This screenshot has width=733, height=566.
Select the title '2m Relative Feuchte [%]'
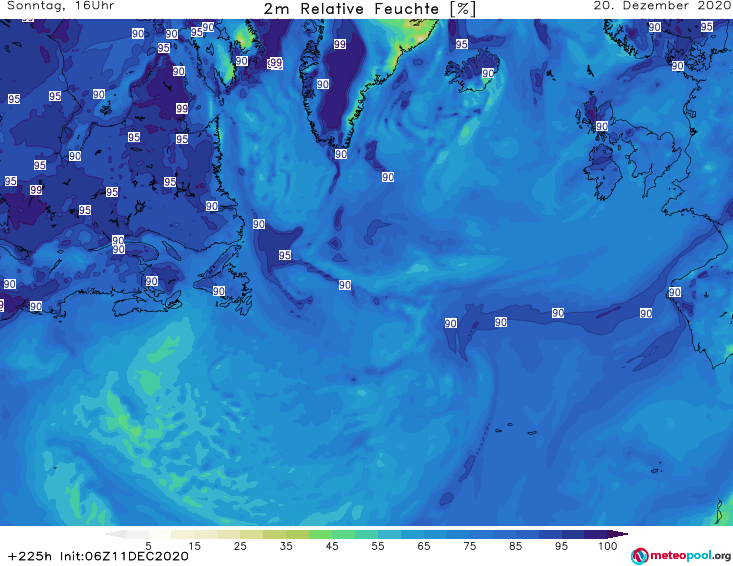pyautogui.click(x=370, y=9)
